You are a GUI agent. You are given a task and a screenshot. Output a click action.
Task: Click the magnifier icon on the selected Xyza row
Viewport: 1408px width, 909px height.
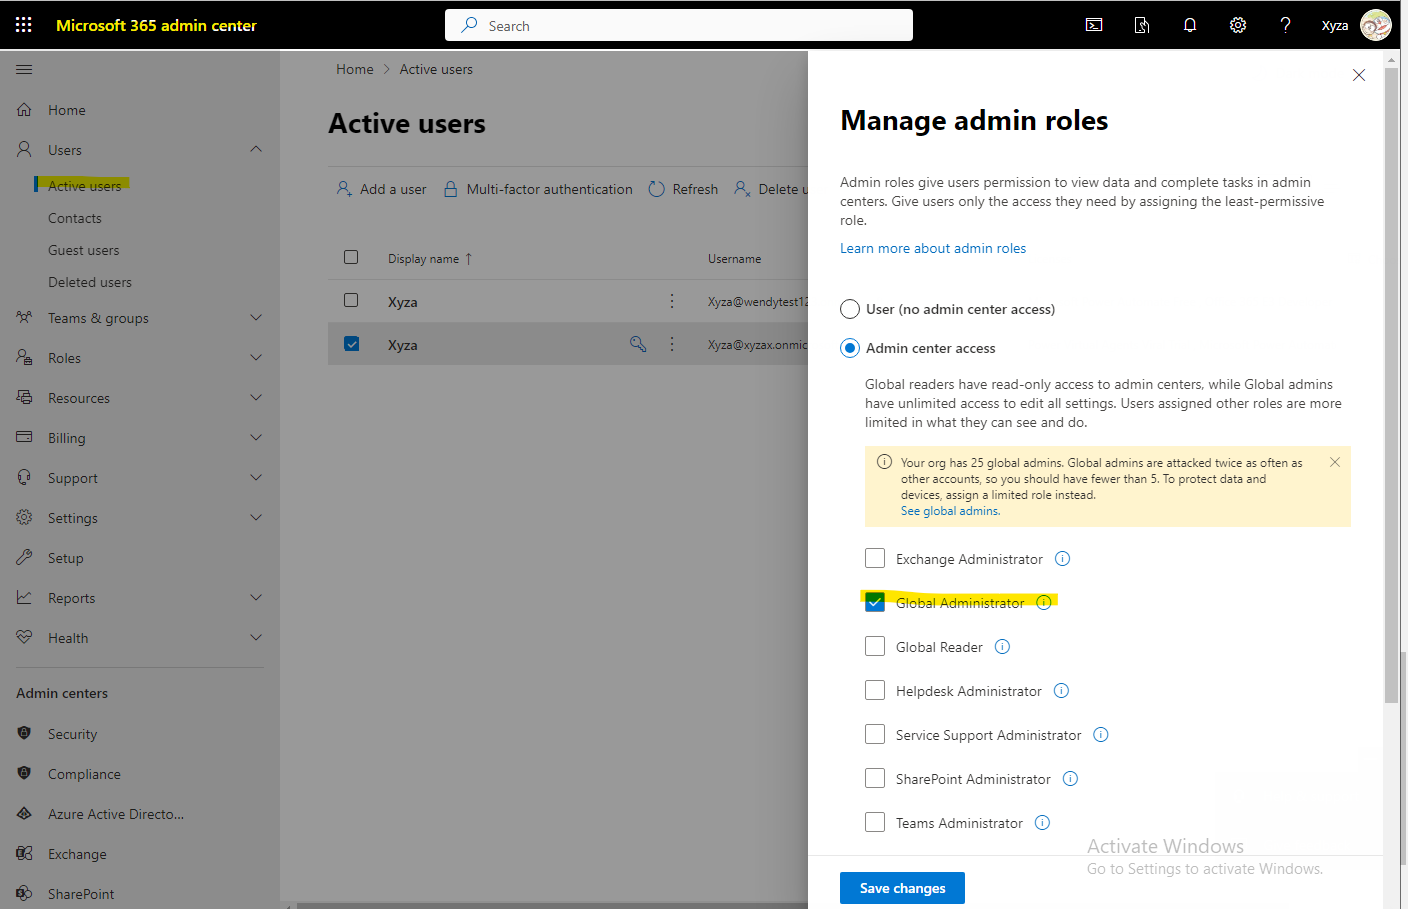[x=638, y=343]
